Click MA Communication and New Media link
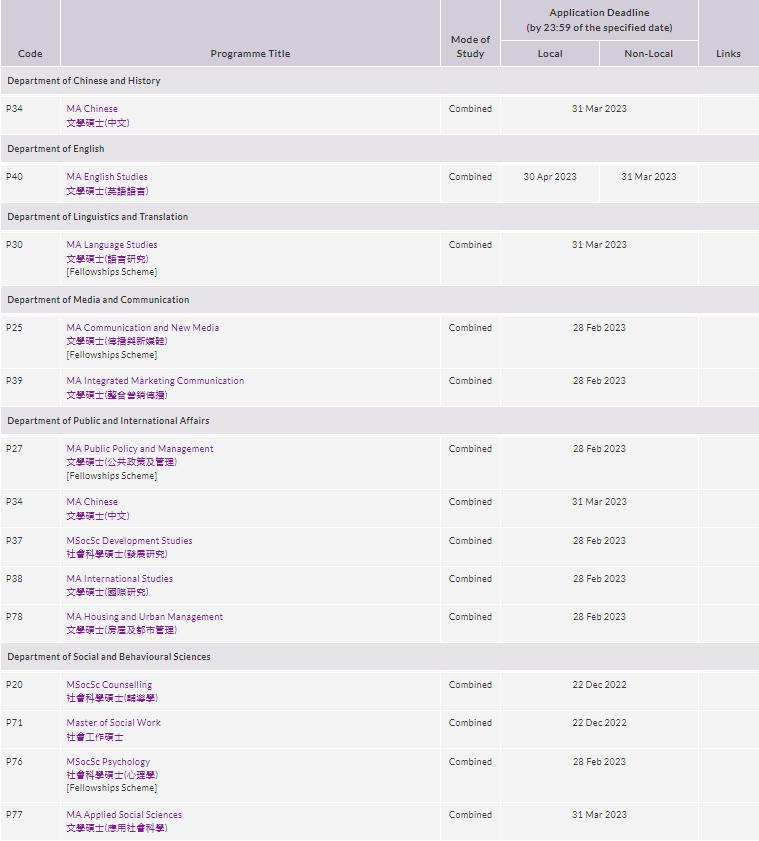The height and width of the screenshot is (841, 759). (143, 328)
